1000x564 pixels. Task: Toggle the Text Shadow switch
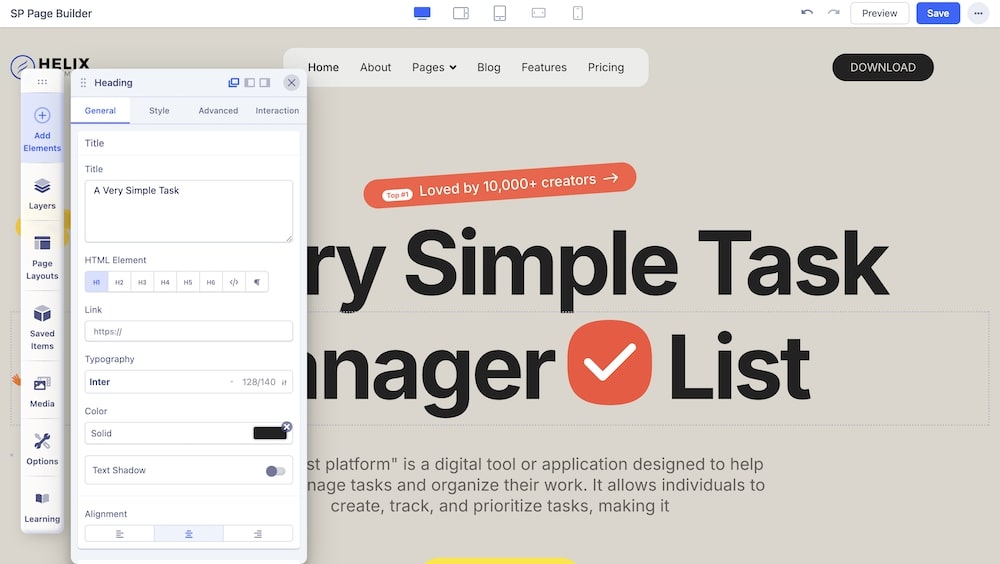click(275, 471)
